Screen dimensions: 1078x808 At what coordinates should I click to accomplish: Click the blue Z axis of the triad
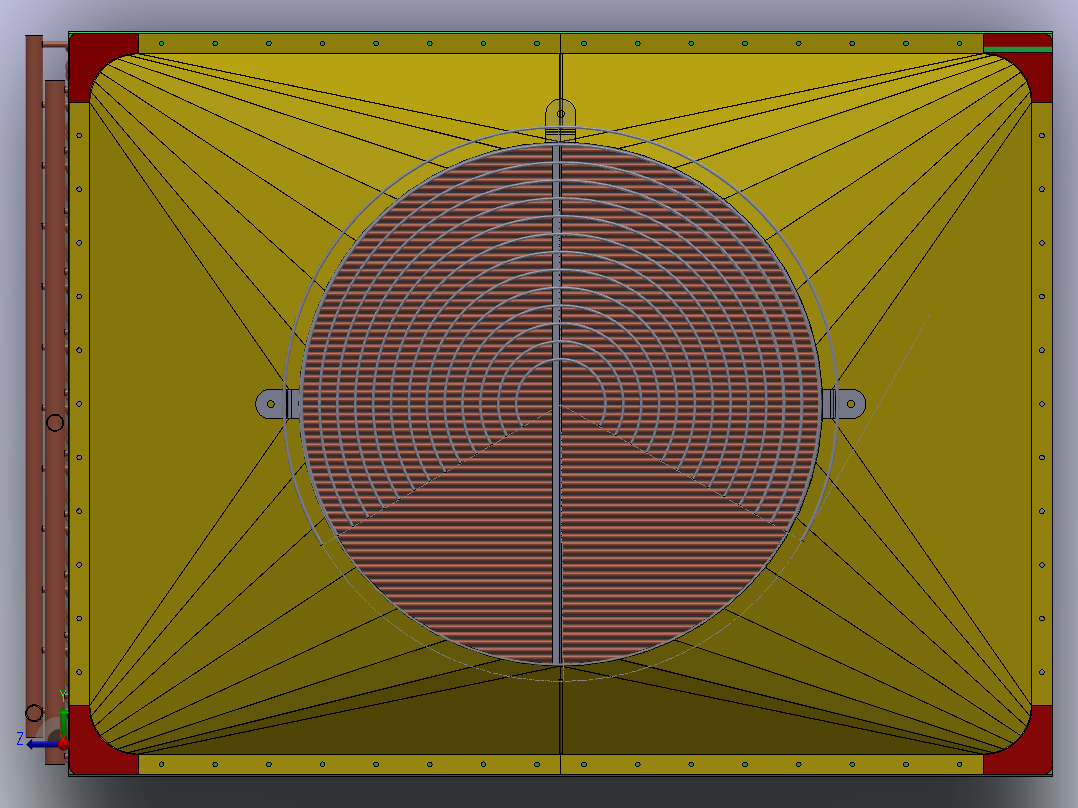(41, 744)
